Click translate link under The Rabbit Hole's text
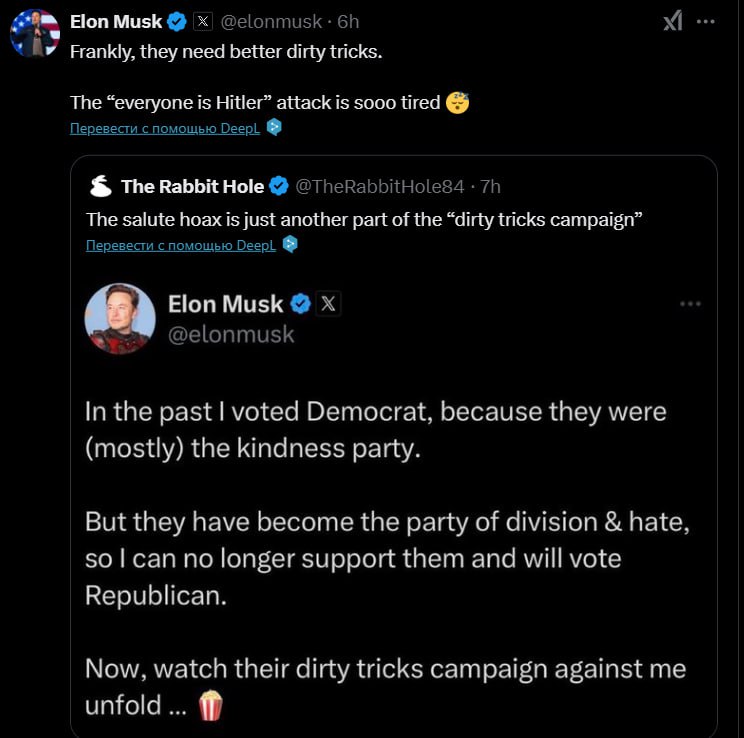Screen dimensions: 744x738 [181, 245]
